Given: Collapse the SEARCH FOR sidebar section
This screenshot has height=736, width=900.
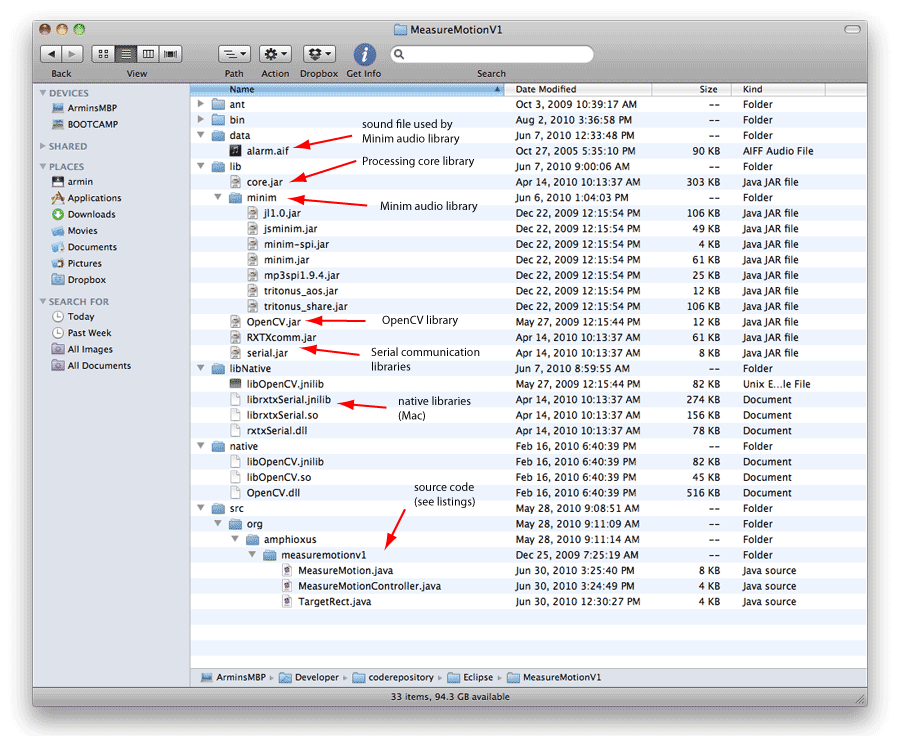Looking at the screenshot, I should 42,301.
